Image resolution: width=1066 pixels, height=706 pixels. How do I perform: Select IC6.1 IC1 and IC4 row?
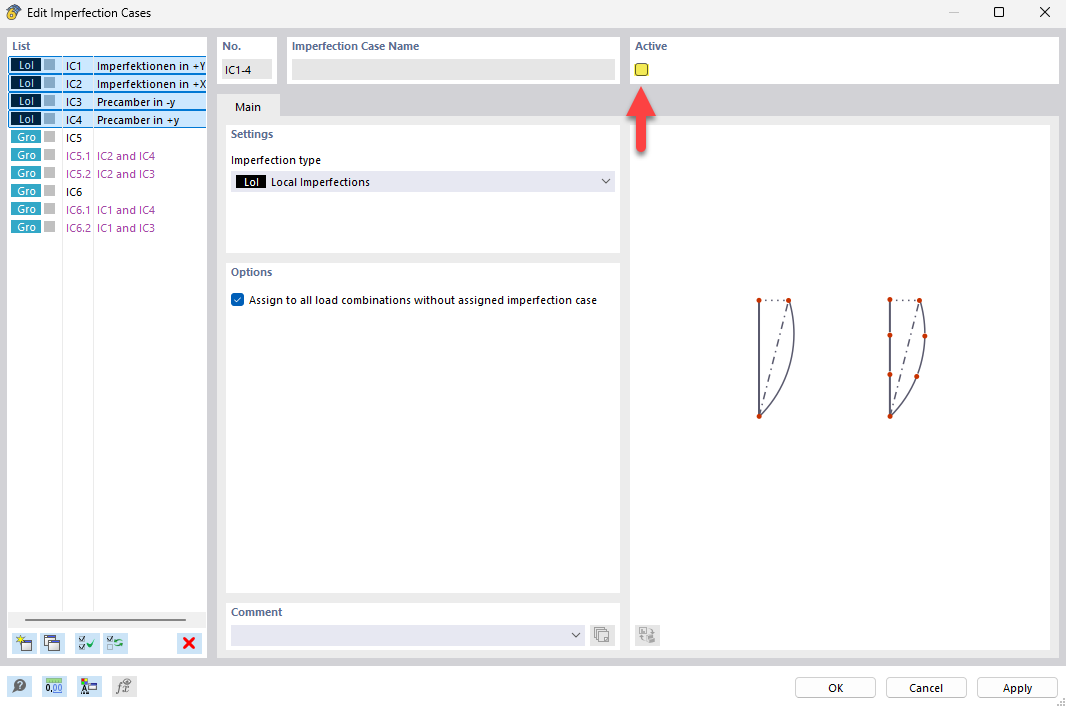pos(107,209)
